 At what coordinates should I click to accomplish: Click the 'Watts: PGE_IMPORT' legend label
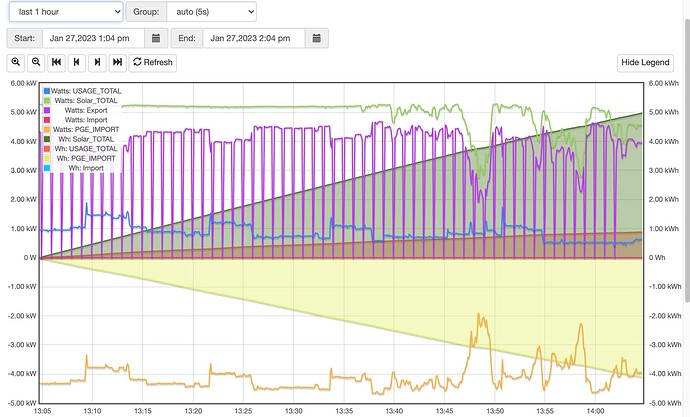(x=86, y=130)
